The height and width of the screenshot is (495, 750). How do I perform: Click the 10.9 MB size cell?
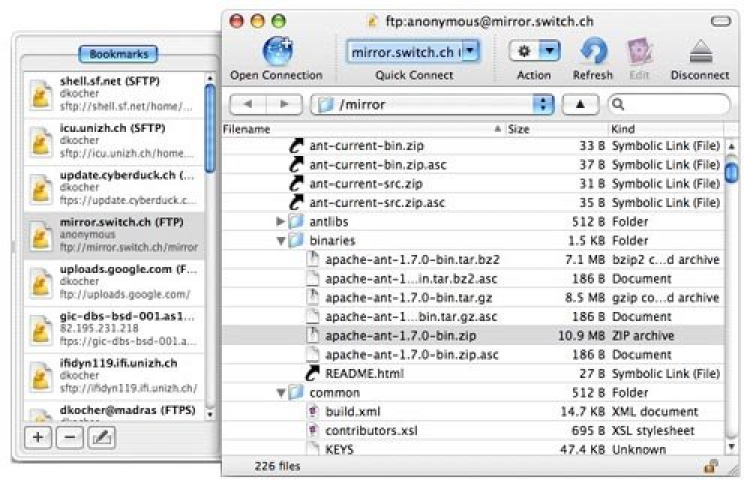tap(581, 336)
